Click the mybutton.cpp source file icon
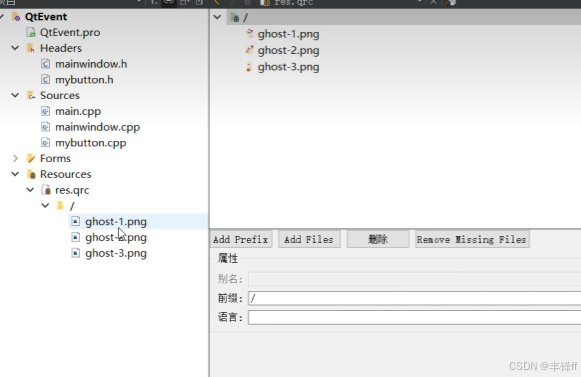The height and width of the screenshot is (377, 581). [x=46, y=143]
